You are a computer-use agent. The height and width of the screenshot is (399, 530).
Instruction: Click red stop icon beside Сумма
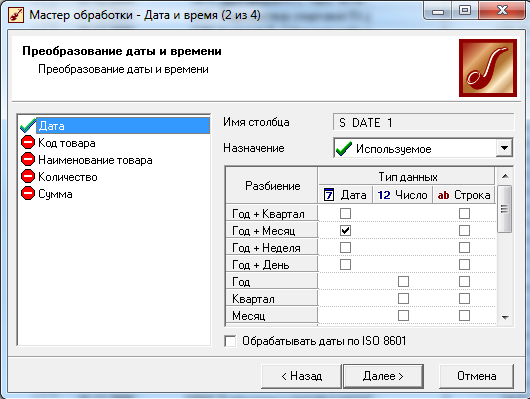pyautogui.click(x=28, y=193)
